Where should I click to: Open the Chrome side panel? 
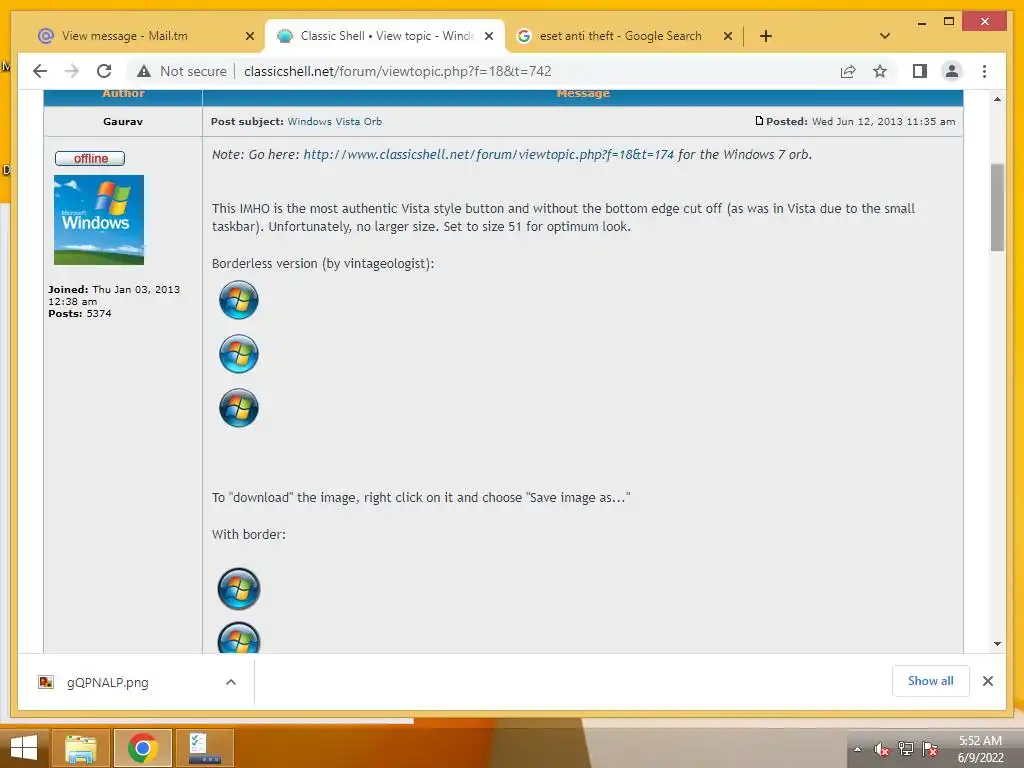[920, 71]
